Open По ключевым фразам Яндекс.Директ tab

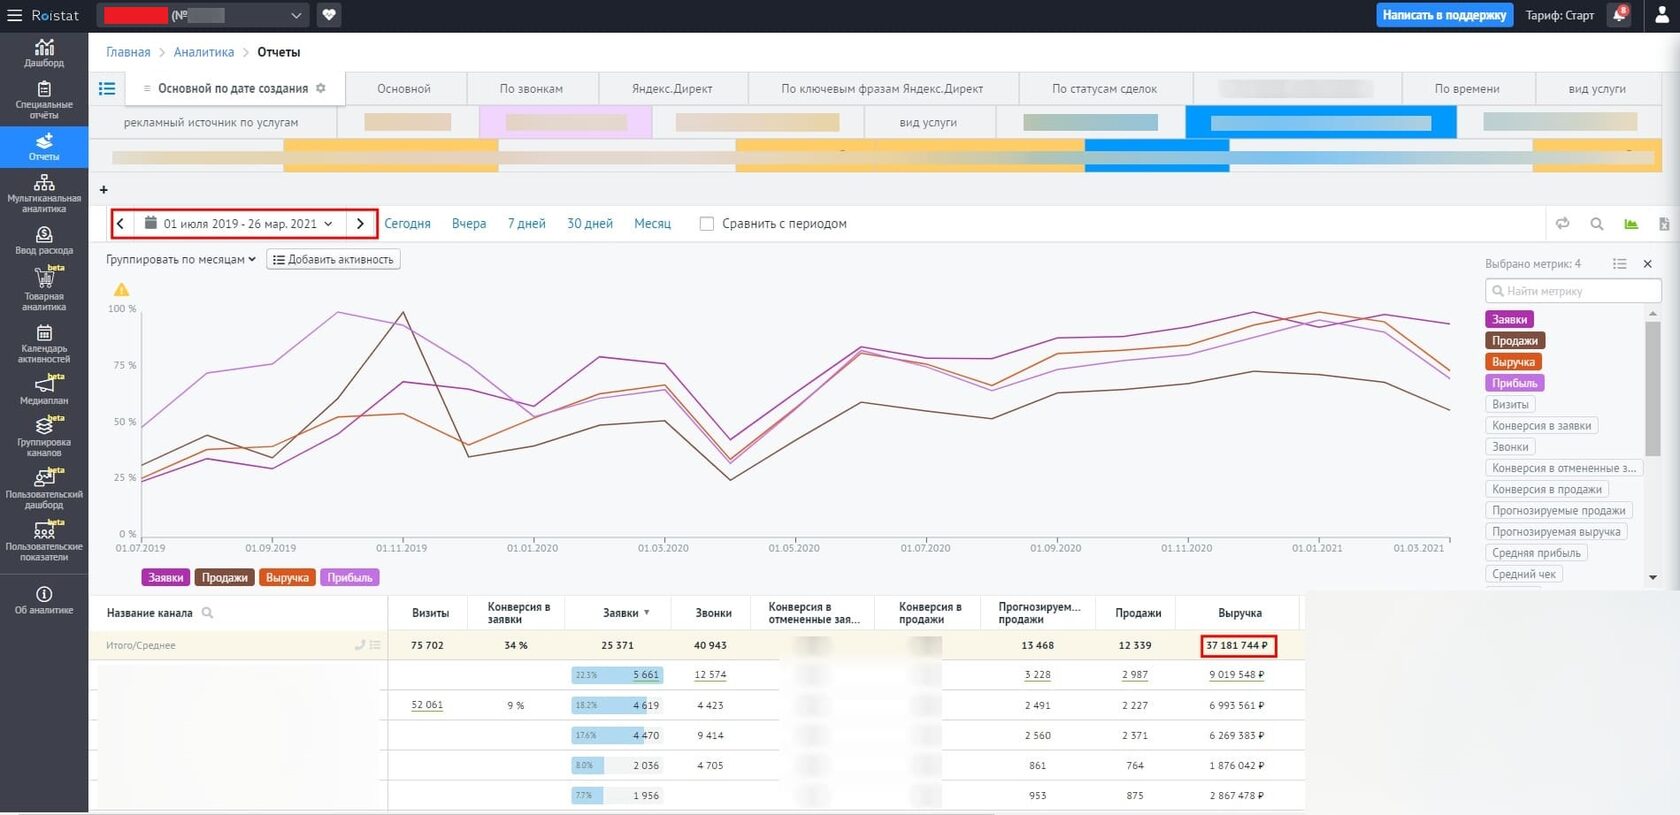882,89
